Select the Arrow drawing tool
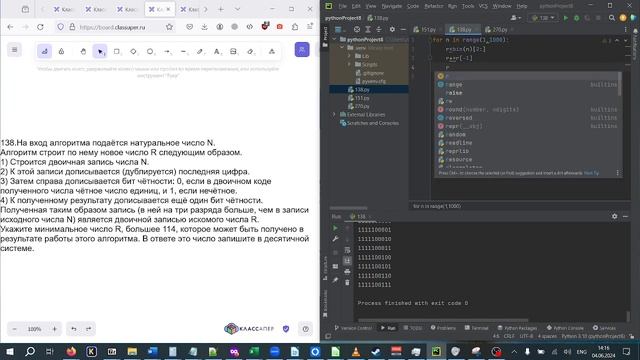This screenshot has height=360, width=640. (167, 51)
